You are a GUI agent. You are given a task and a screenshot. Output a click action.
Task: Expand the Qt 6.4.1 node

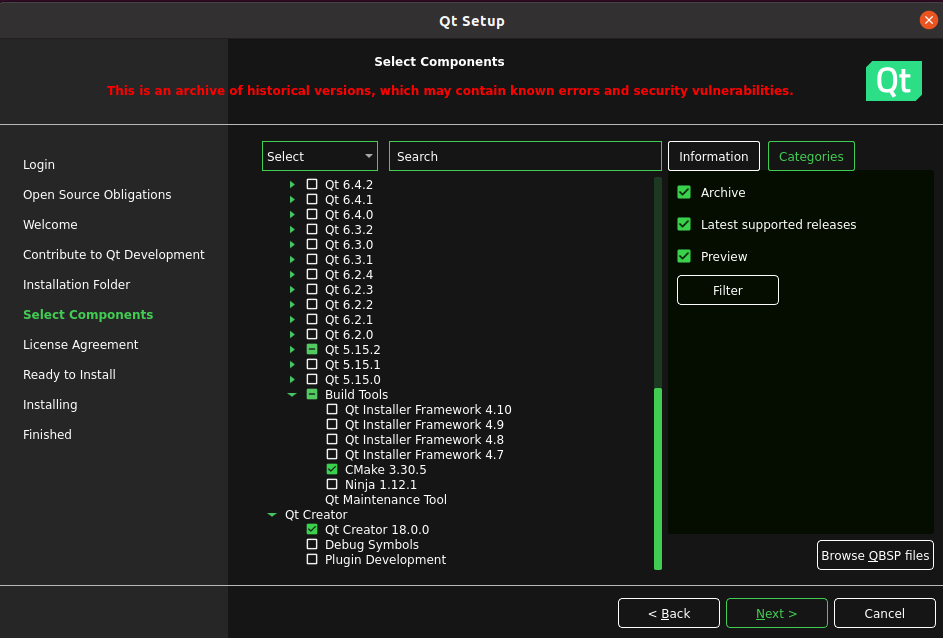tap(292, 200)
